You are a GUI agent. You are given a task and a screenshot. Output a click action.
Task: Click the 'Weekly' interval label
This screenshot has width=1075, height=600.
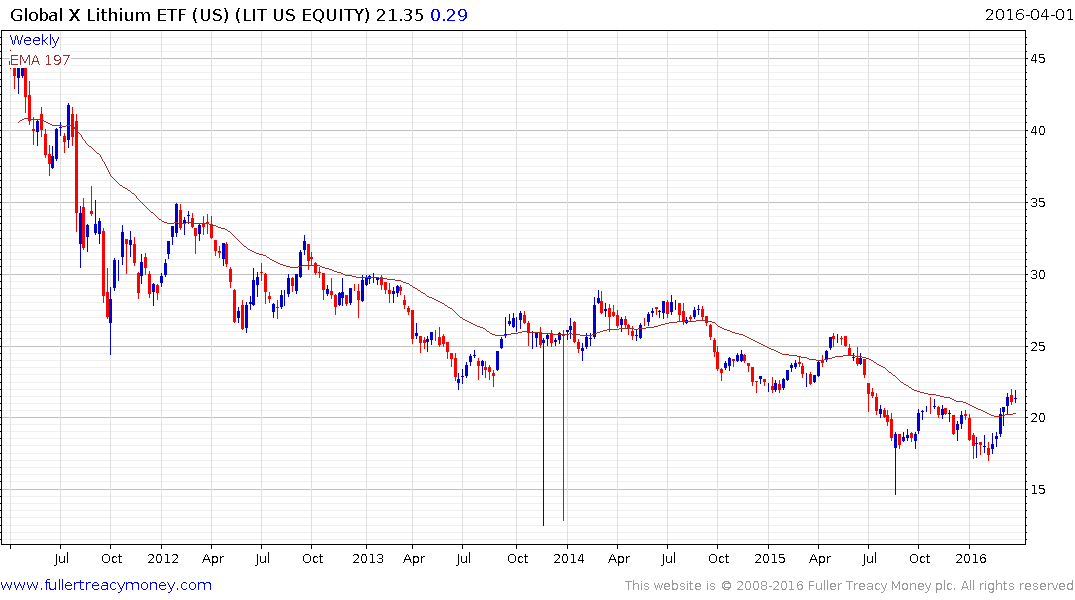34,40
